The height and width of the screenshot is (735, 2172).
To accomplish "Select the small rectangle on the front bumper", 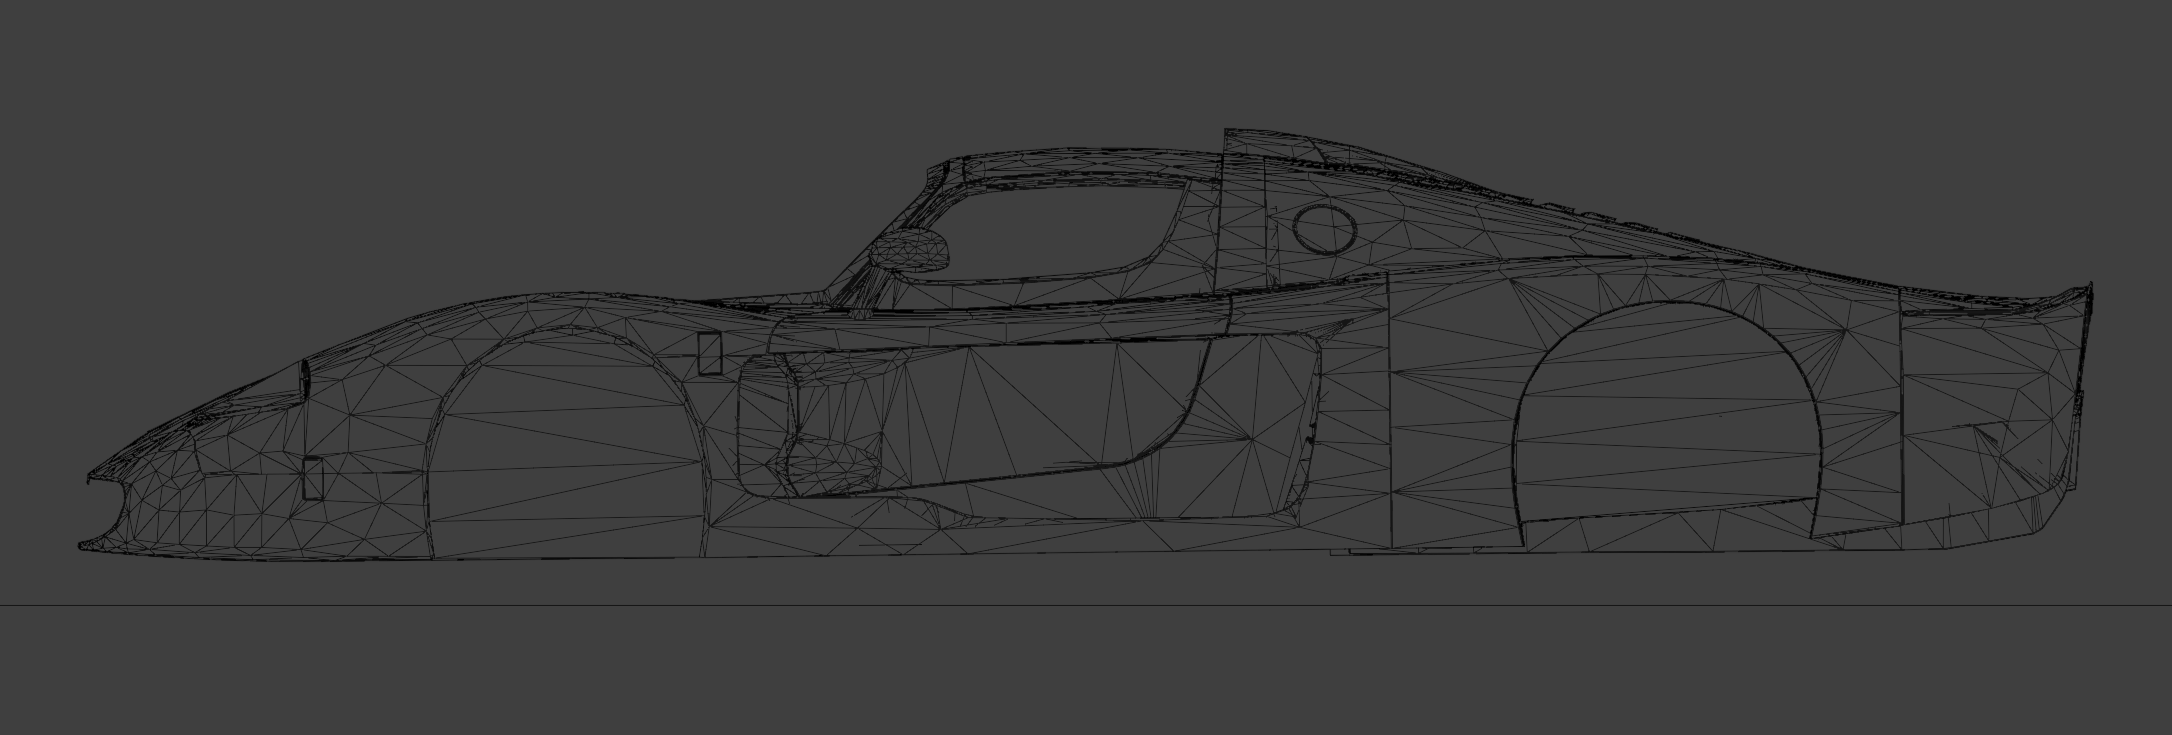I will [313, 478].
